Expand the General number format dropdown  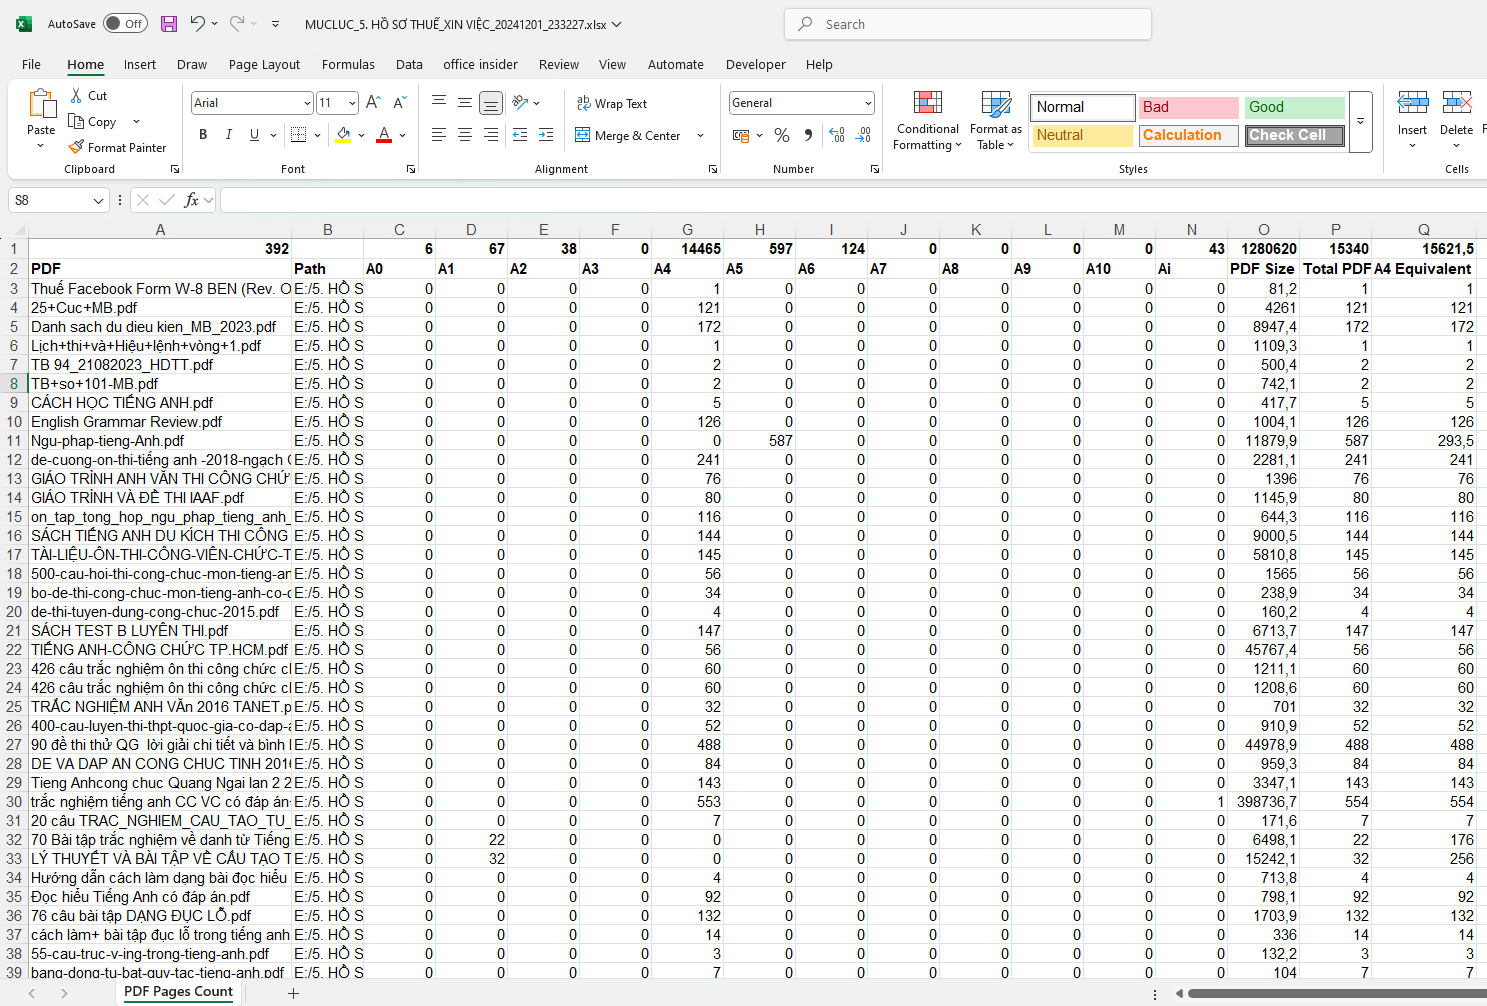pos(867,103)
